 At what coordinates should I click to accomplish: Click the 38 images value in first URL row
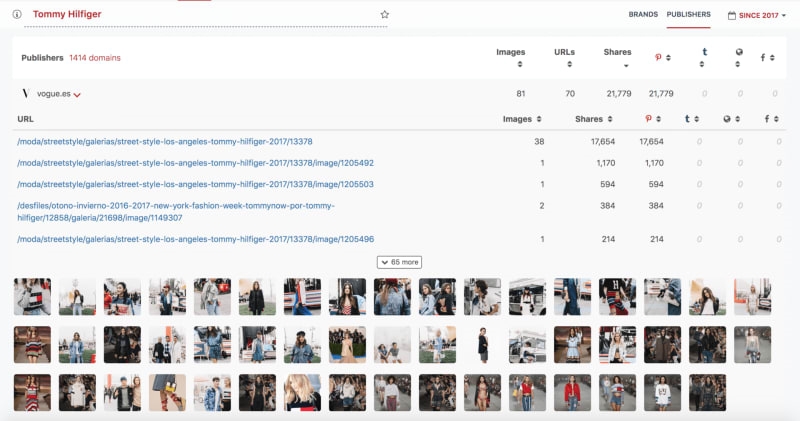tap(539, 141)
